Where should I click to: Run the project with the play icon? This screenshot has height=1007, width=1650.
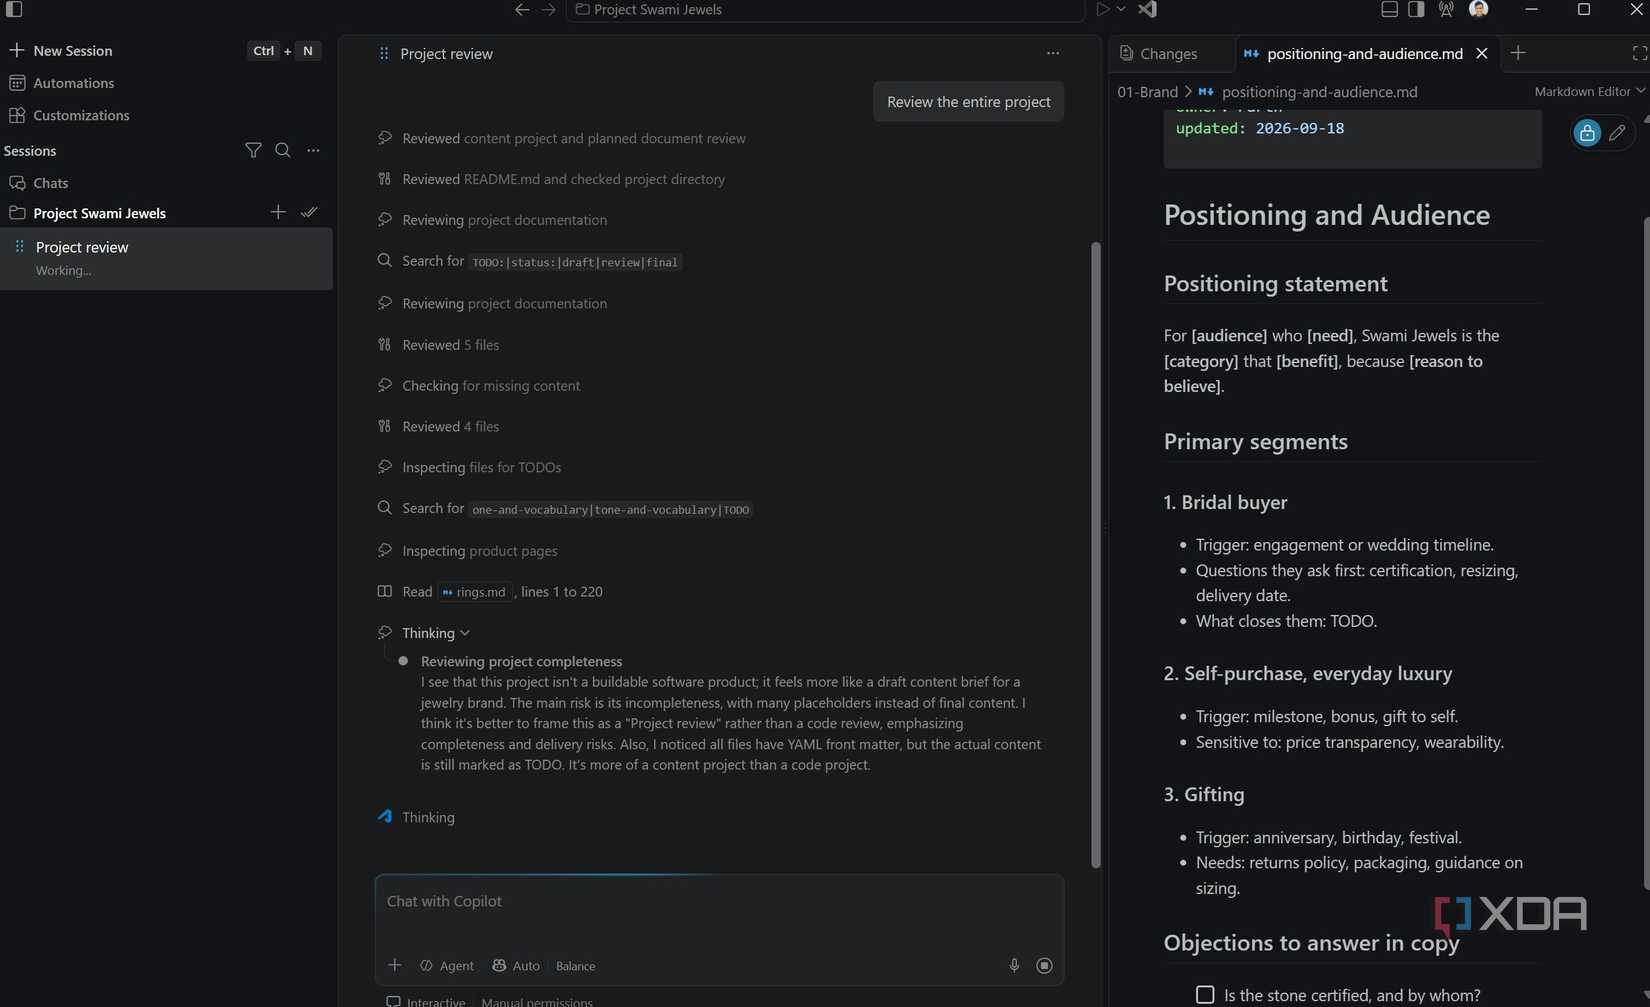pyautogui.click(x=1102, y=9)
